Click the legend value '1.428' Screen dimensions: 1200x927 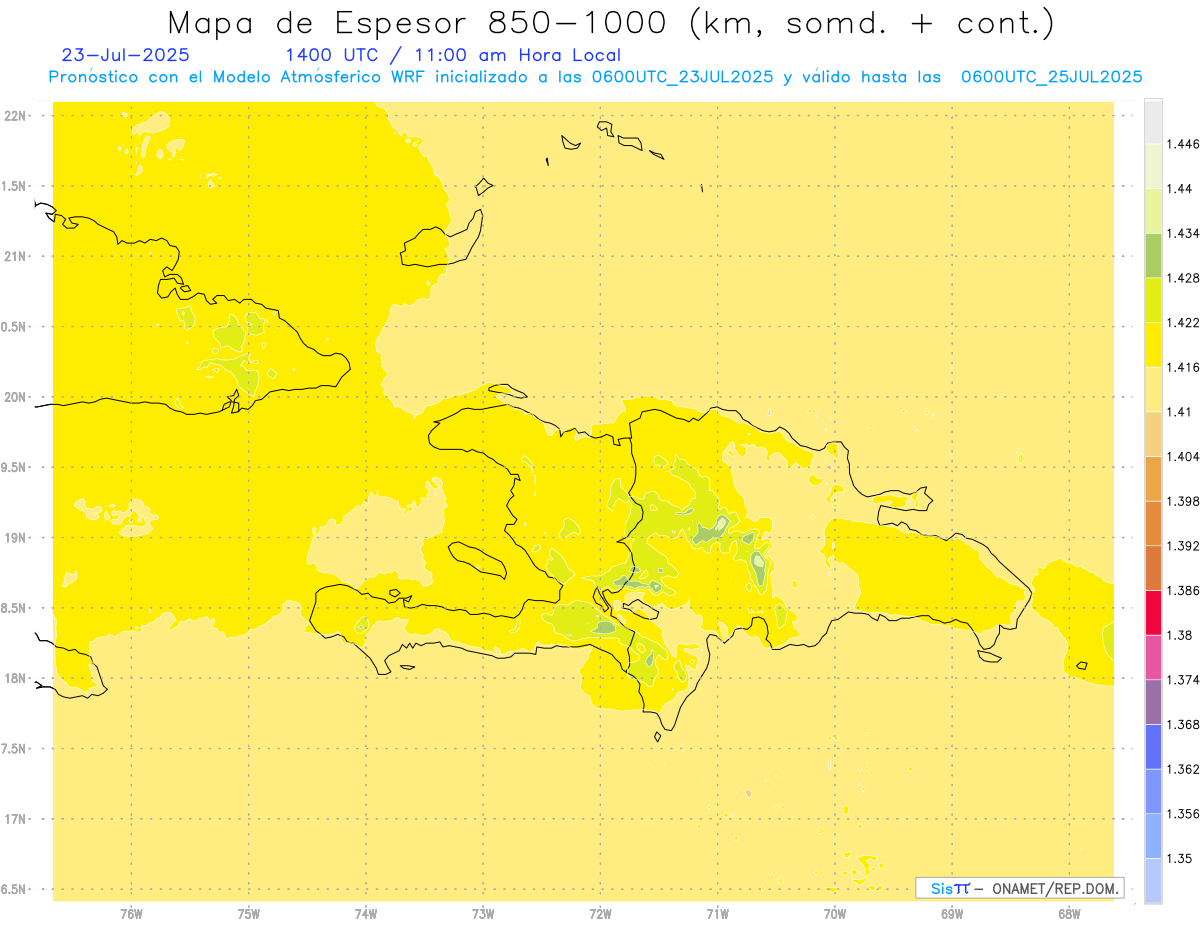(1183, 278)
